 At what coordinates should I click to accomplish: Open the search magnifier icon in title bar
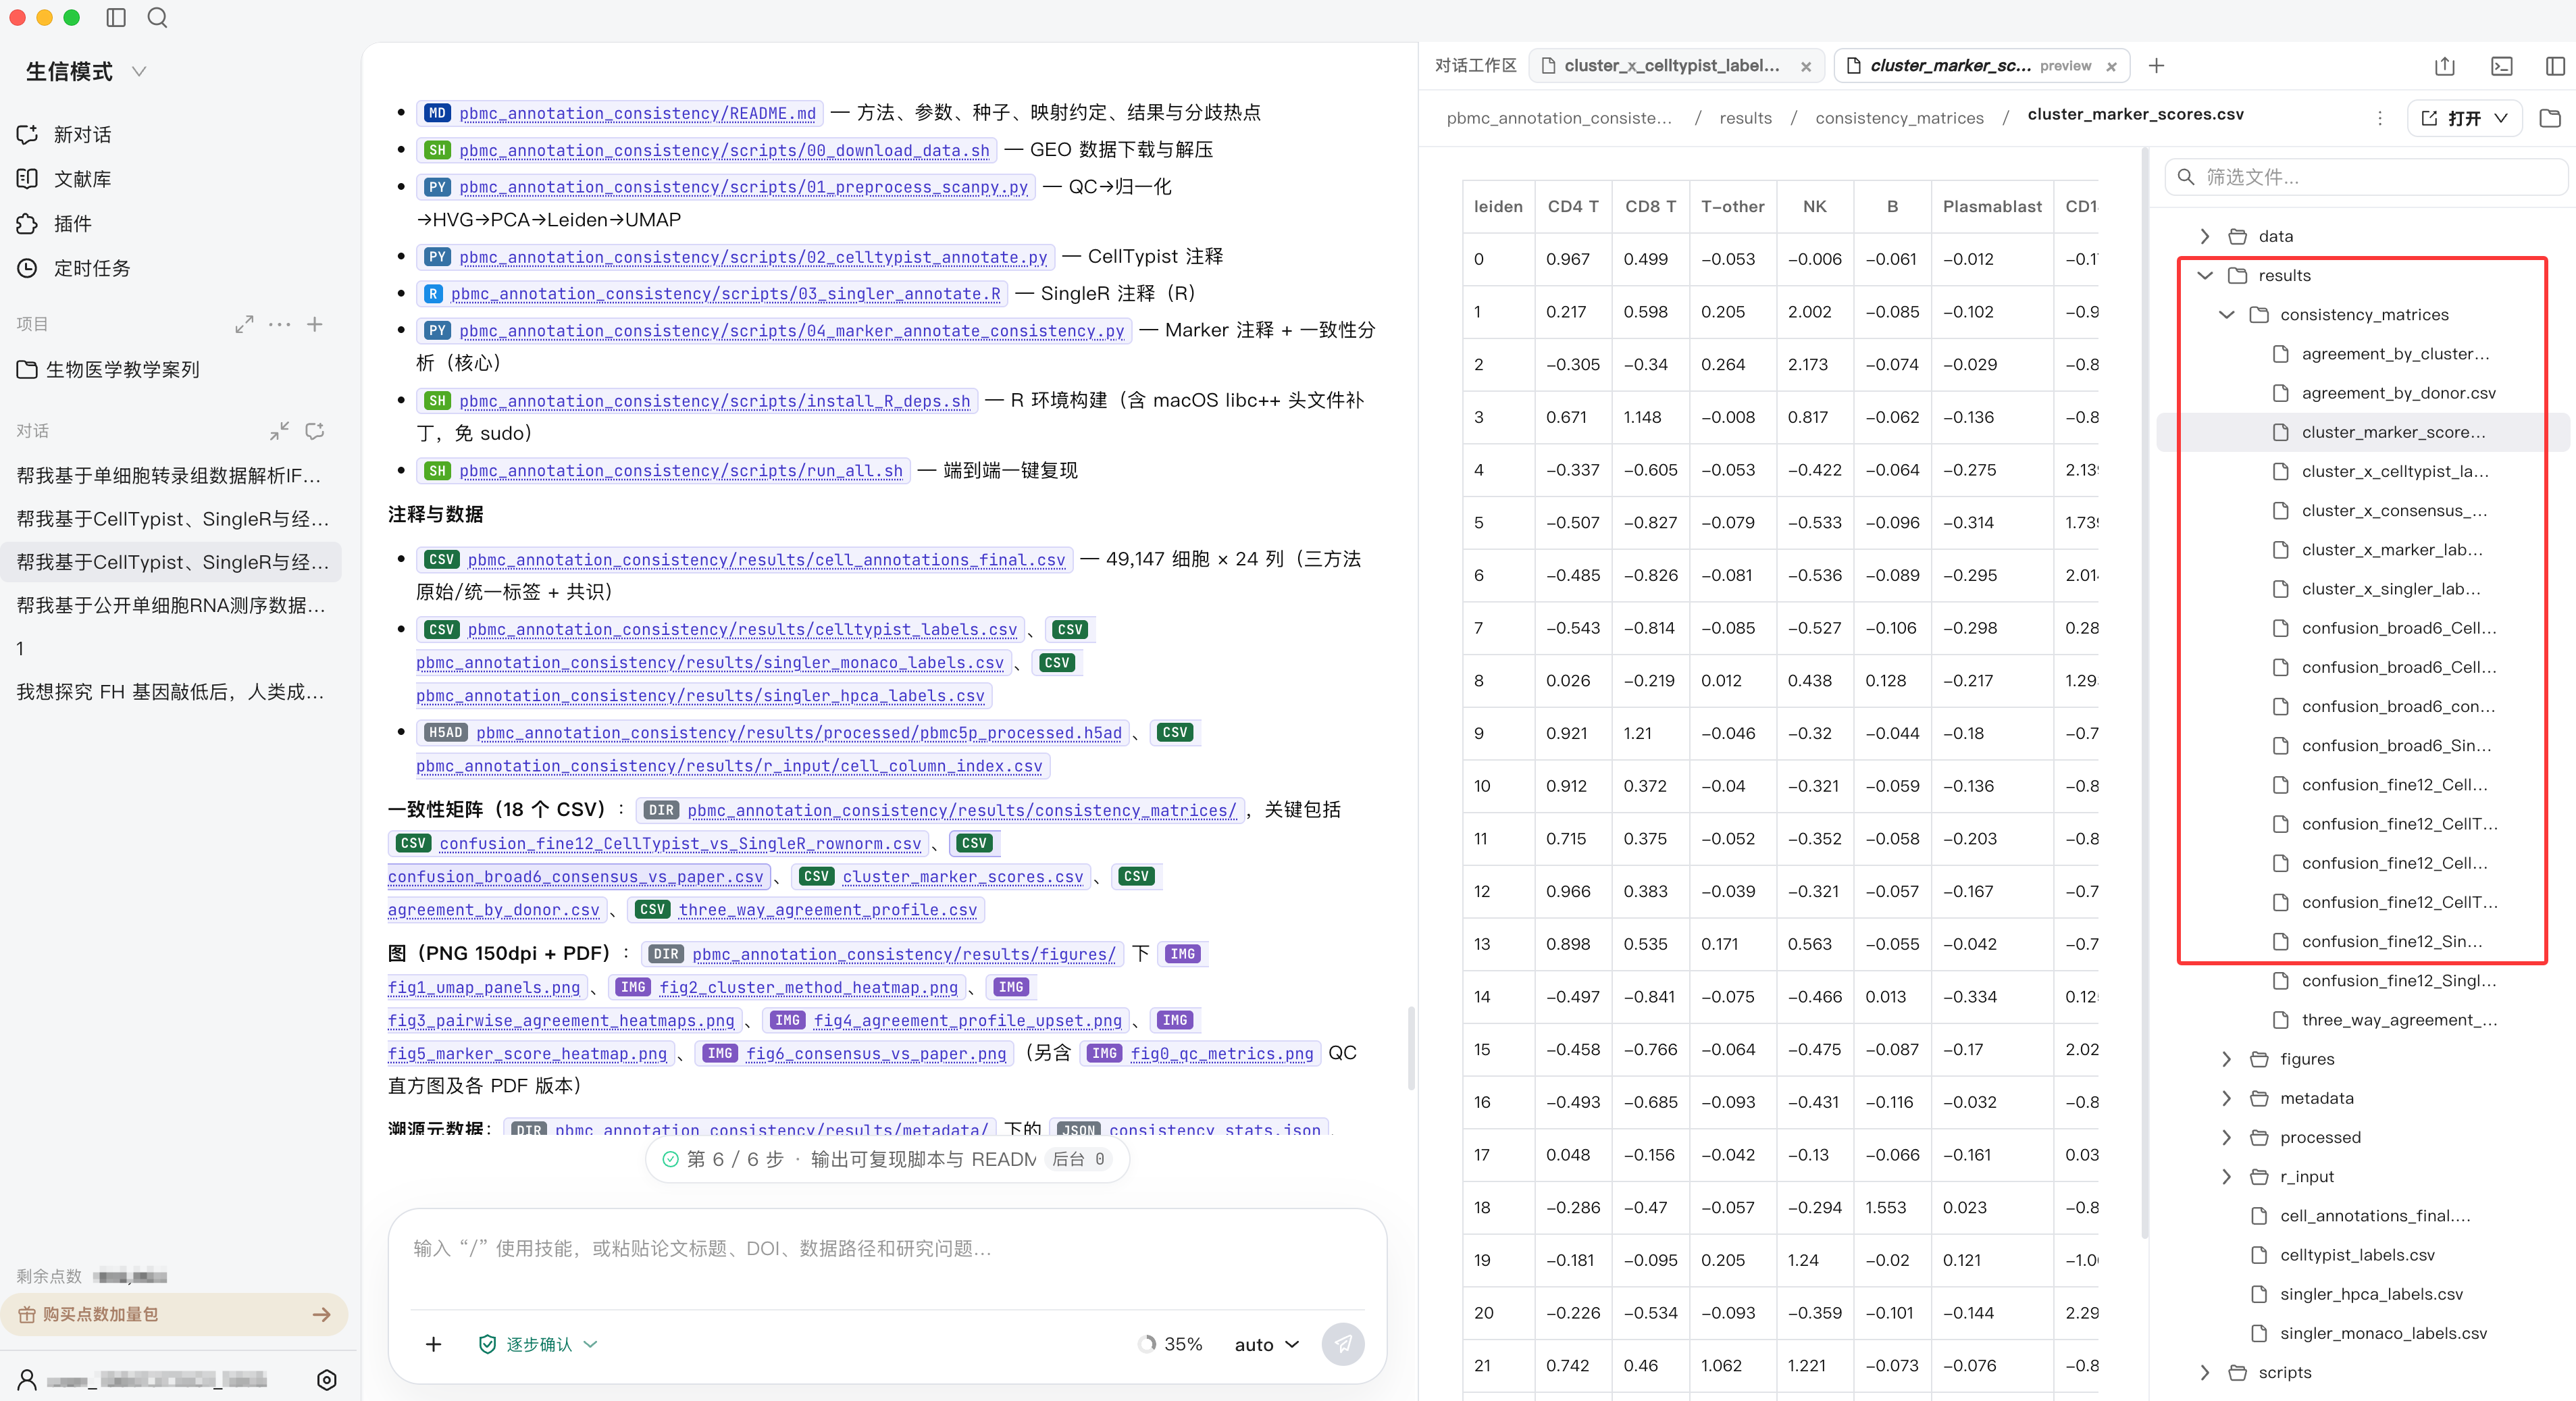tap(157, 17)
